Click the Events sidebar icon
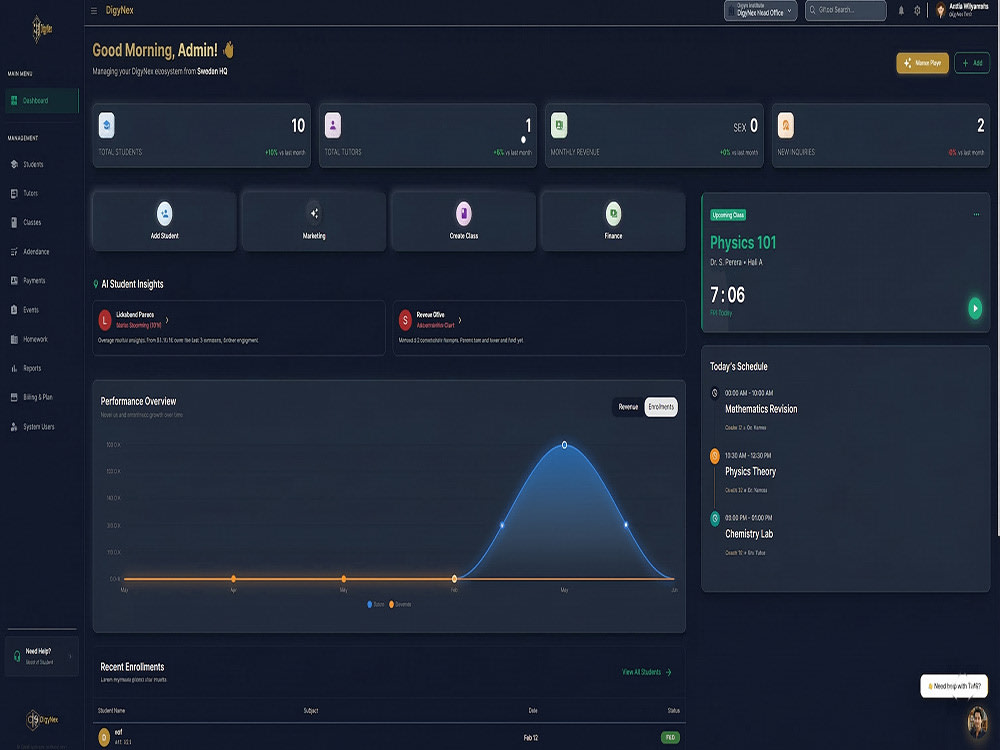 point(14,310)
